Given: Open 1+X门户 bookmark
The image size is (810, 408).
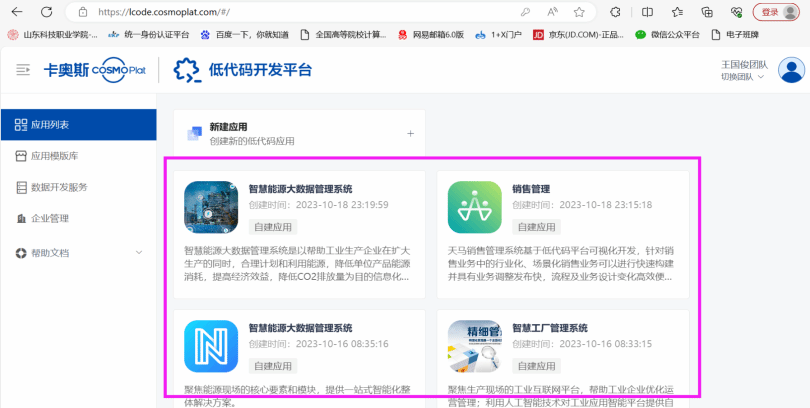Looking at the screenshot, I should 499,35.
